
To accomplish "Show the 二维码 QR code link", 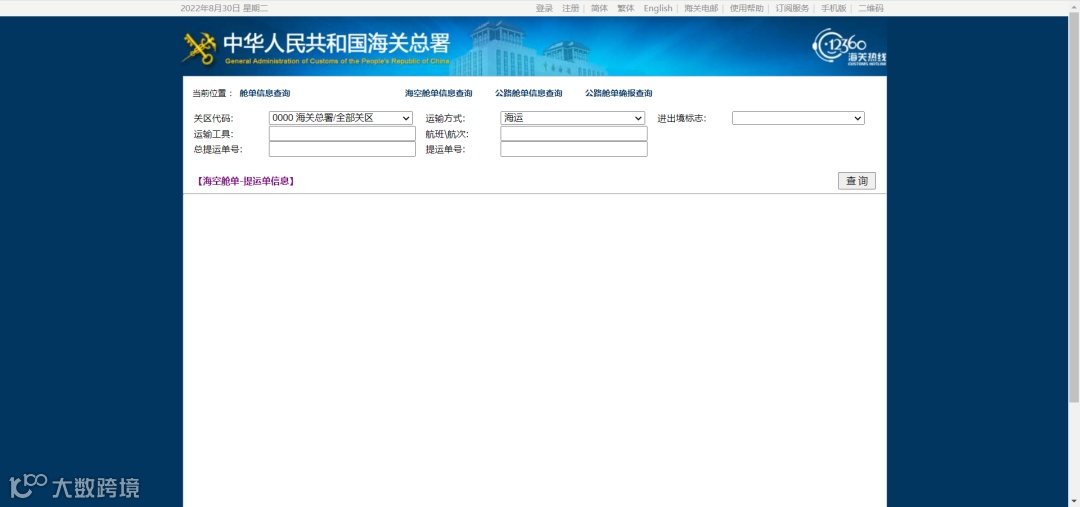I will pyautogui.click(x=871, y=8).
